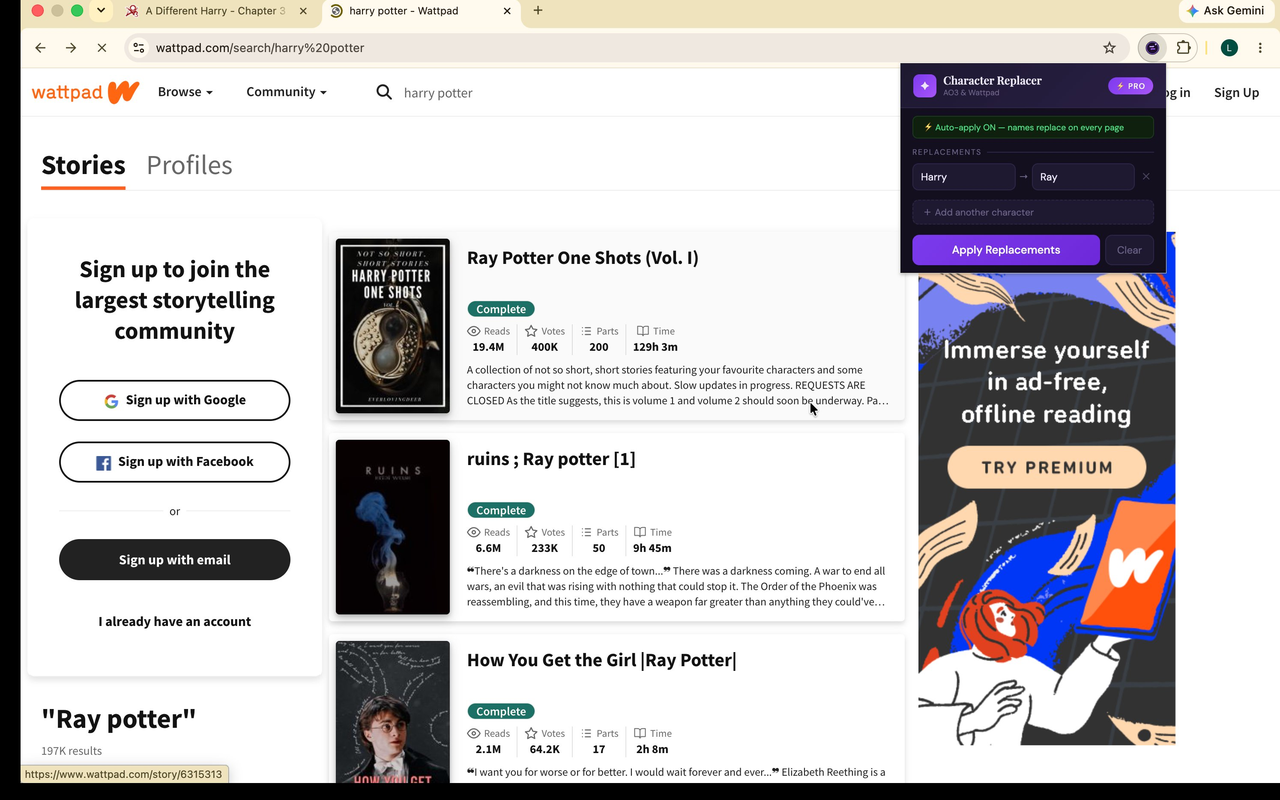The image size is (1280, 800).
Task: Click the 129h 3m reading time
Action: pyautogui.click(x=655, y=347)
